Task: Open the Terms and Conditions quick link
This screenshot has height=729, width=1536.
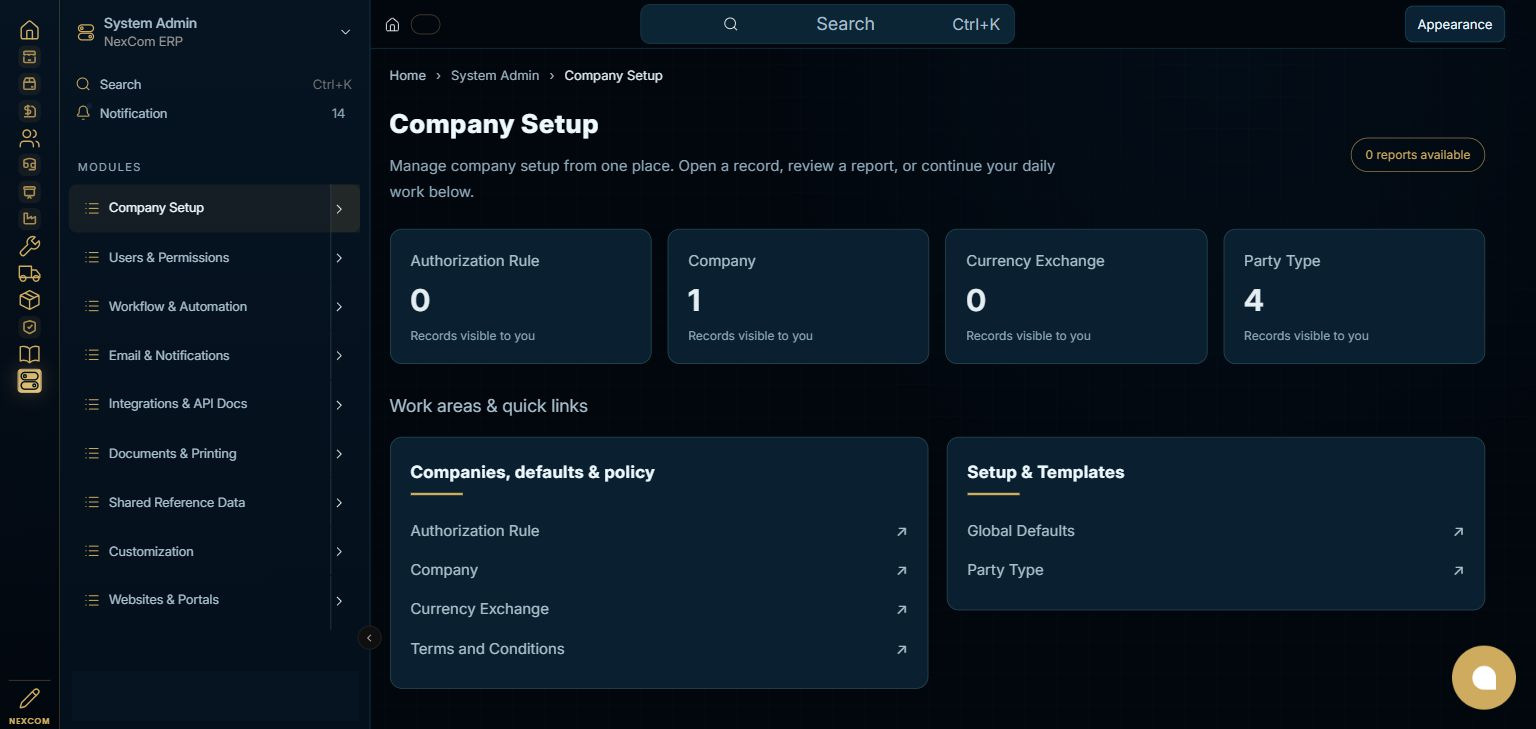Action: 659,649
